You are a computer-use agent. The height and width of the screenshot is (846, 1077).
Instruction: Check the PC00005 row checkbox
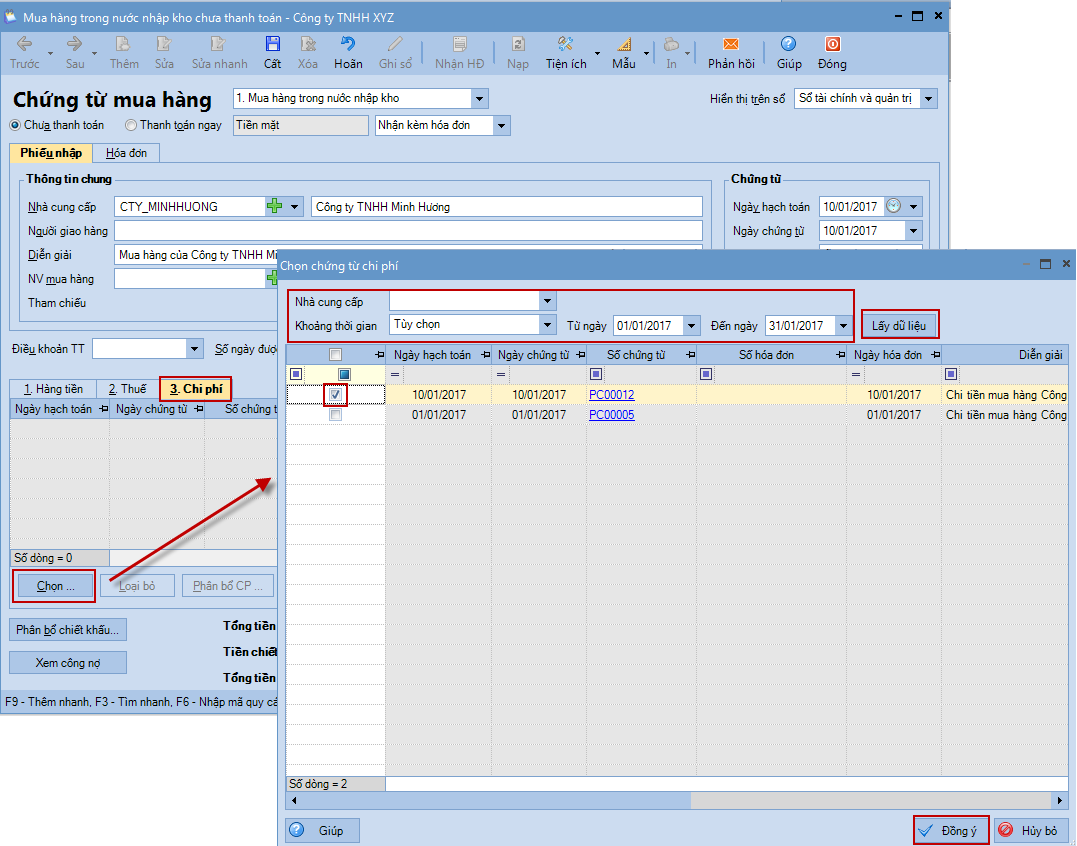336,415
